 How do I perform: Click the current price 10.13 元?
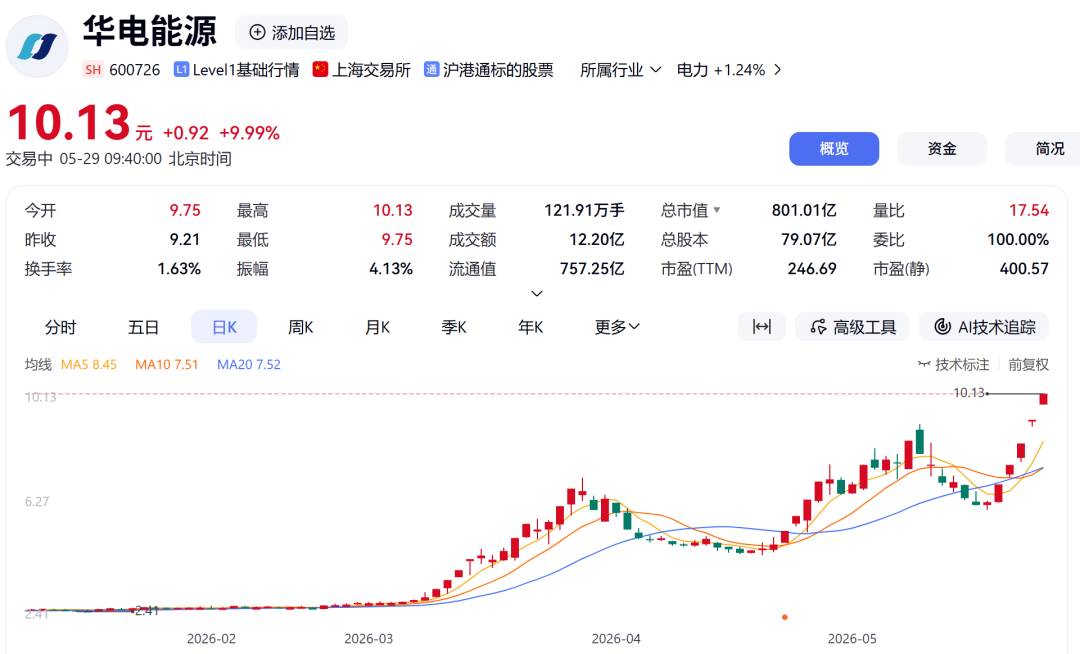pyautogui.click(x=79, y=124)
